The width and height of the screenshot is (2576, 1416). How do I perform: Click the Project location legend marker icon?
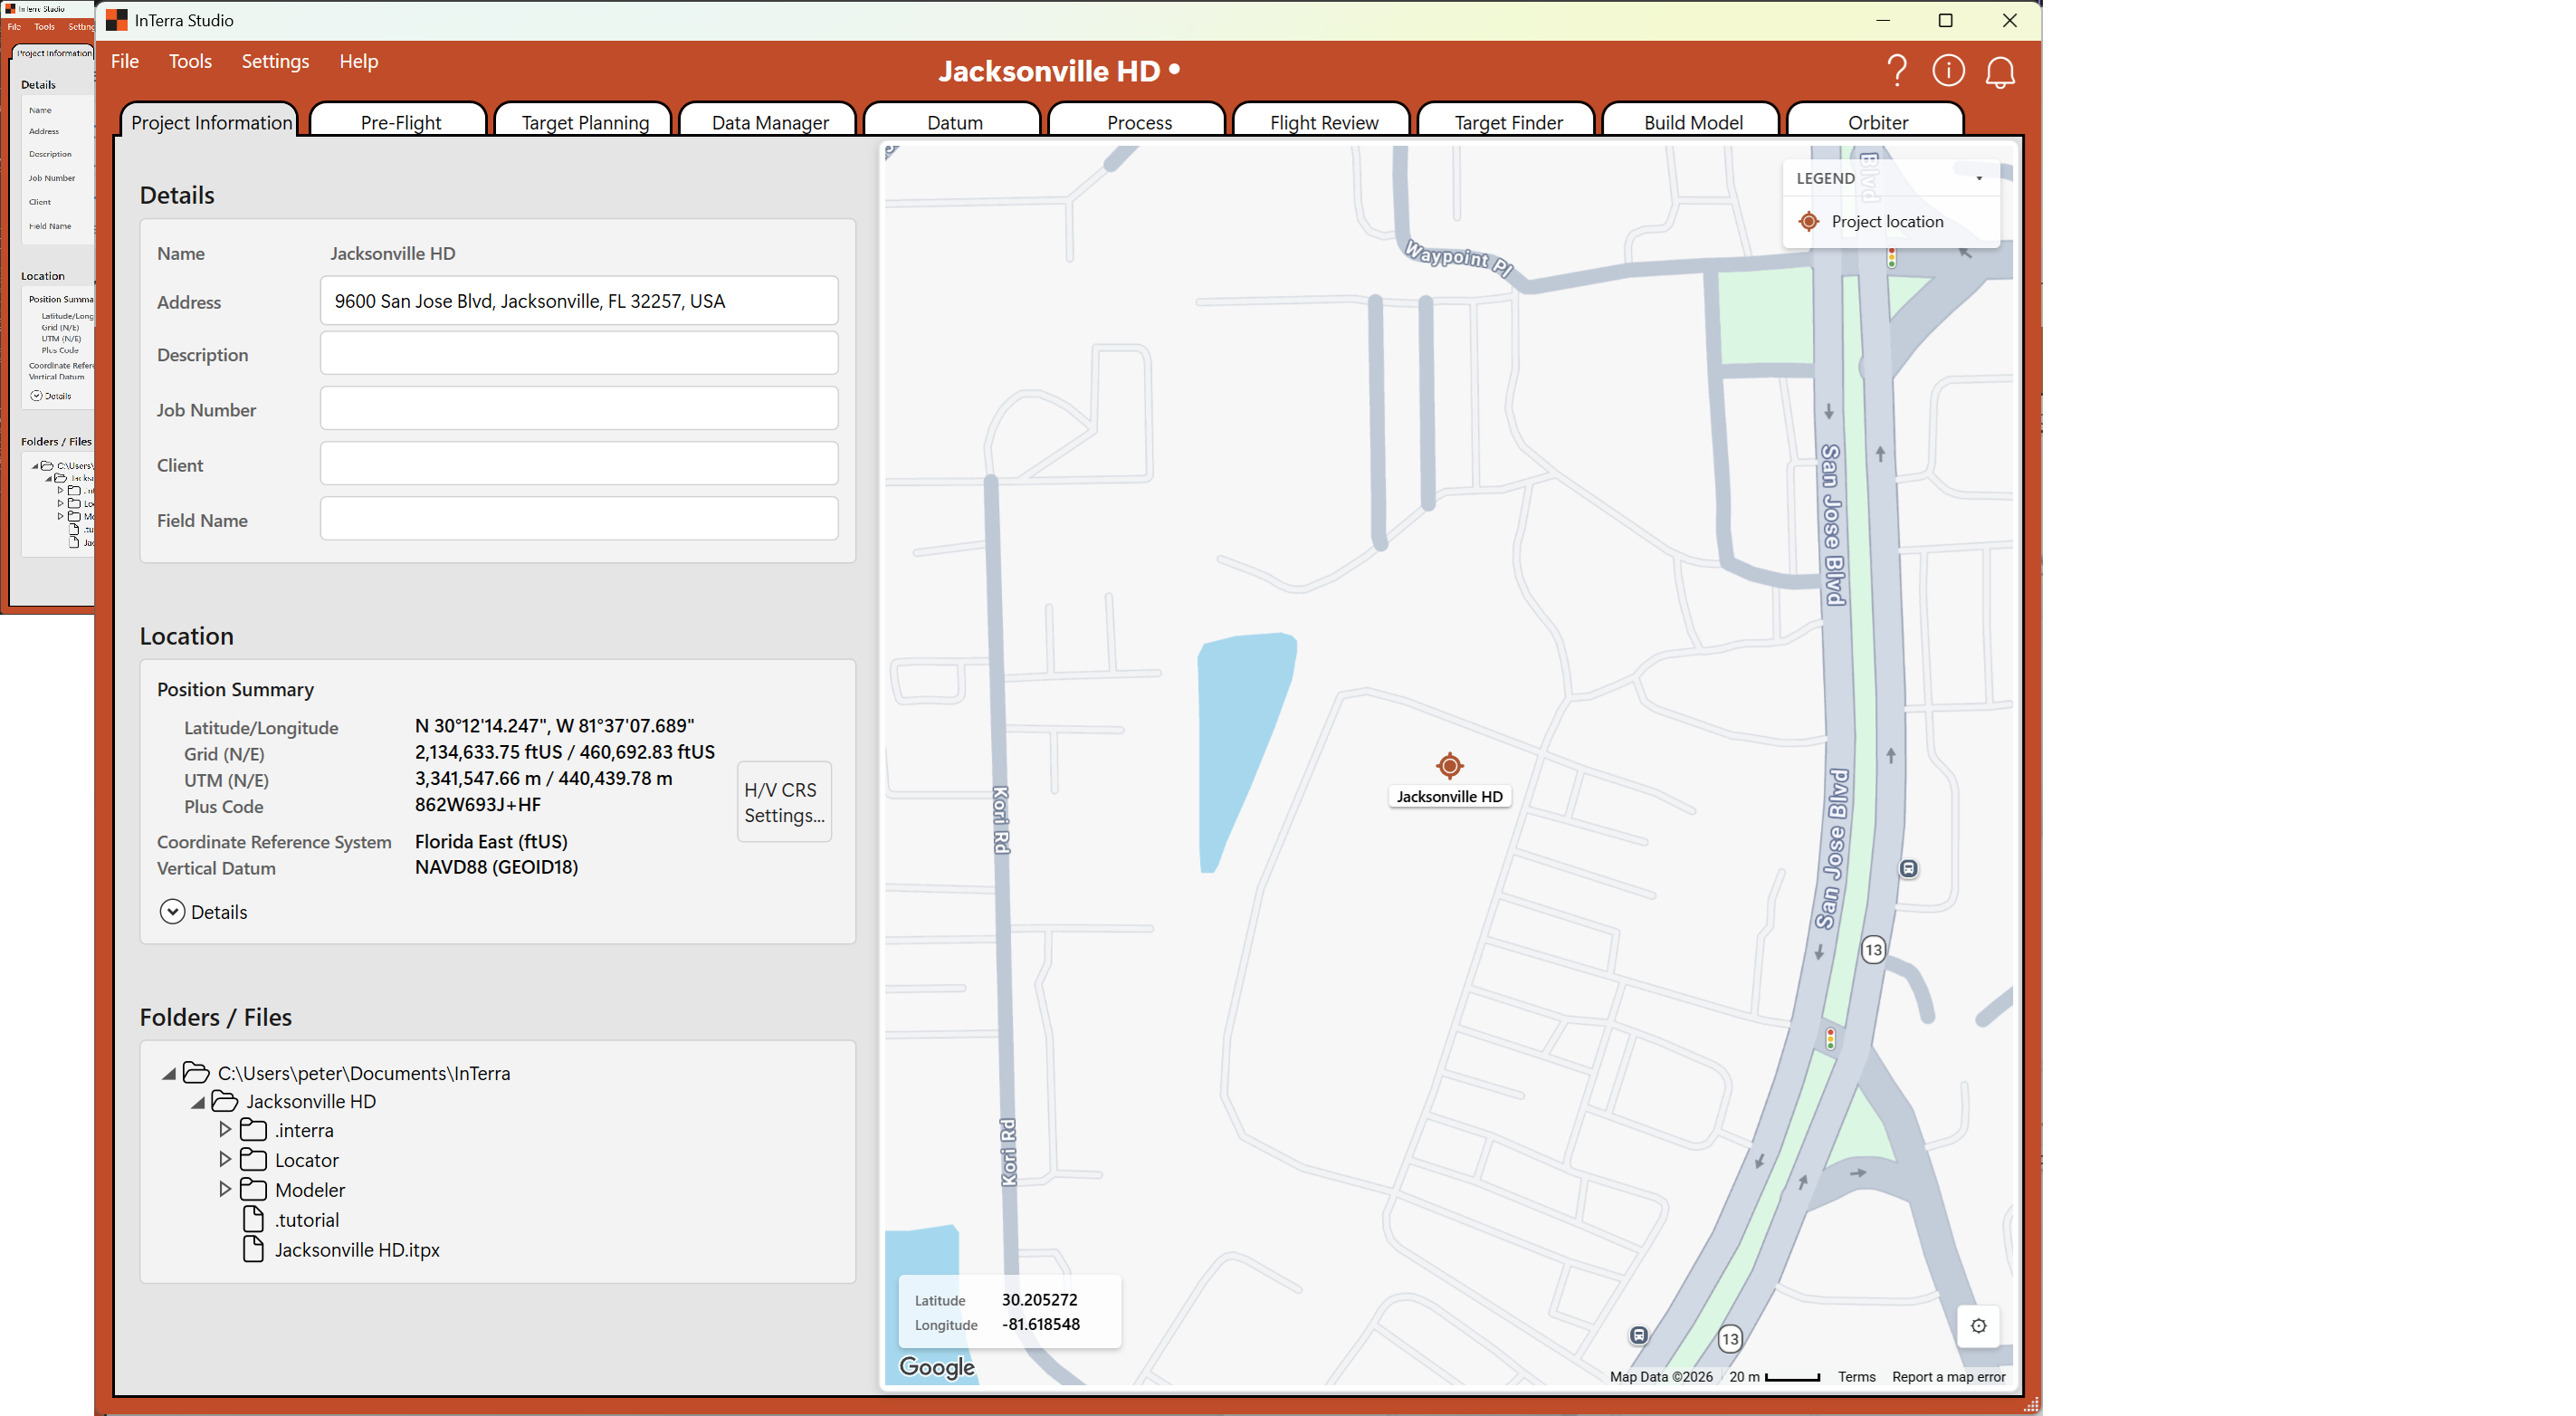[1808, 222]
